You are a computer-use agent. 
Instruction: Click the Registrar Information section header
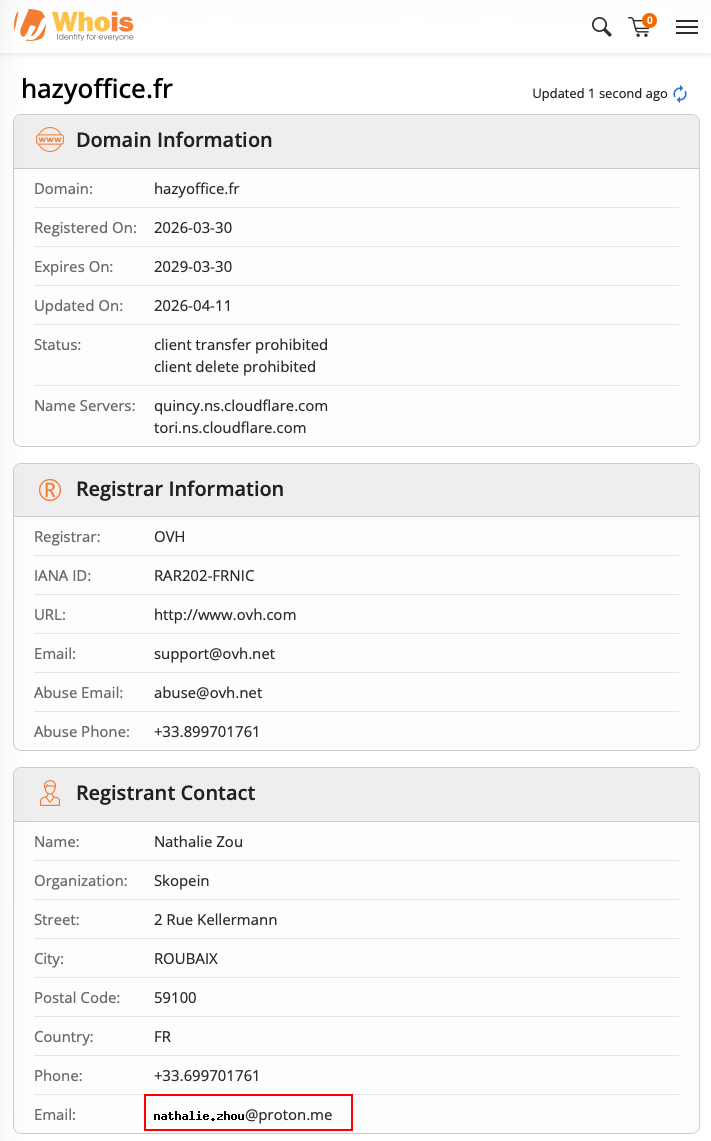357,490
